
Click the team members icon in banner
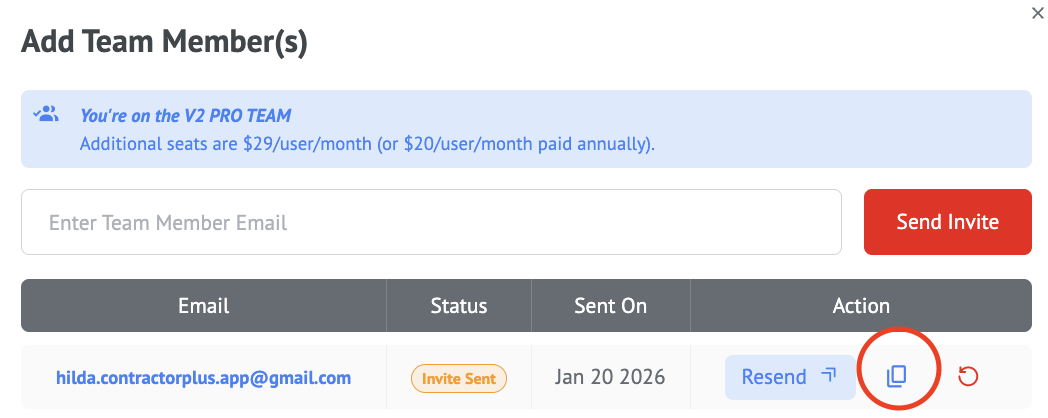point(45,114)
